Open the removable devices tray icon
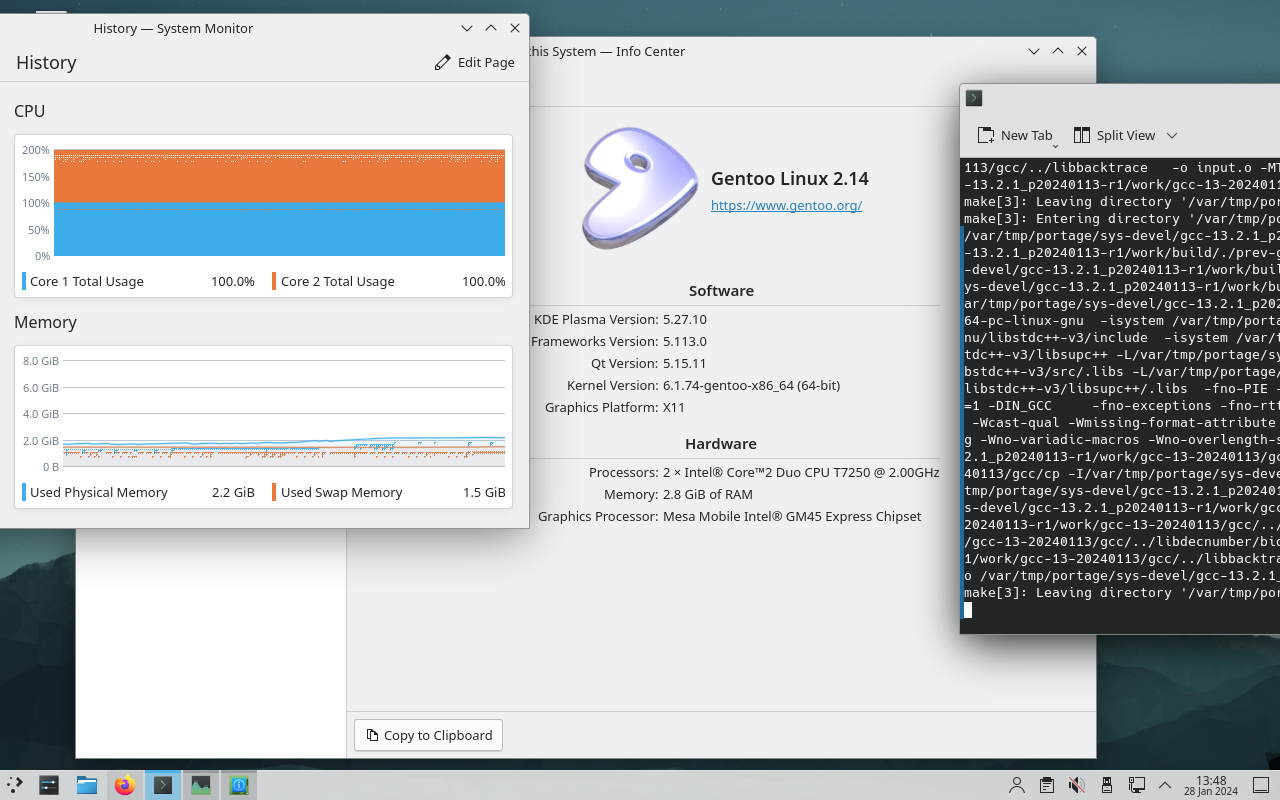1280x800 pixels. pos(1106,785)
